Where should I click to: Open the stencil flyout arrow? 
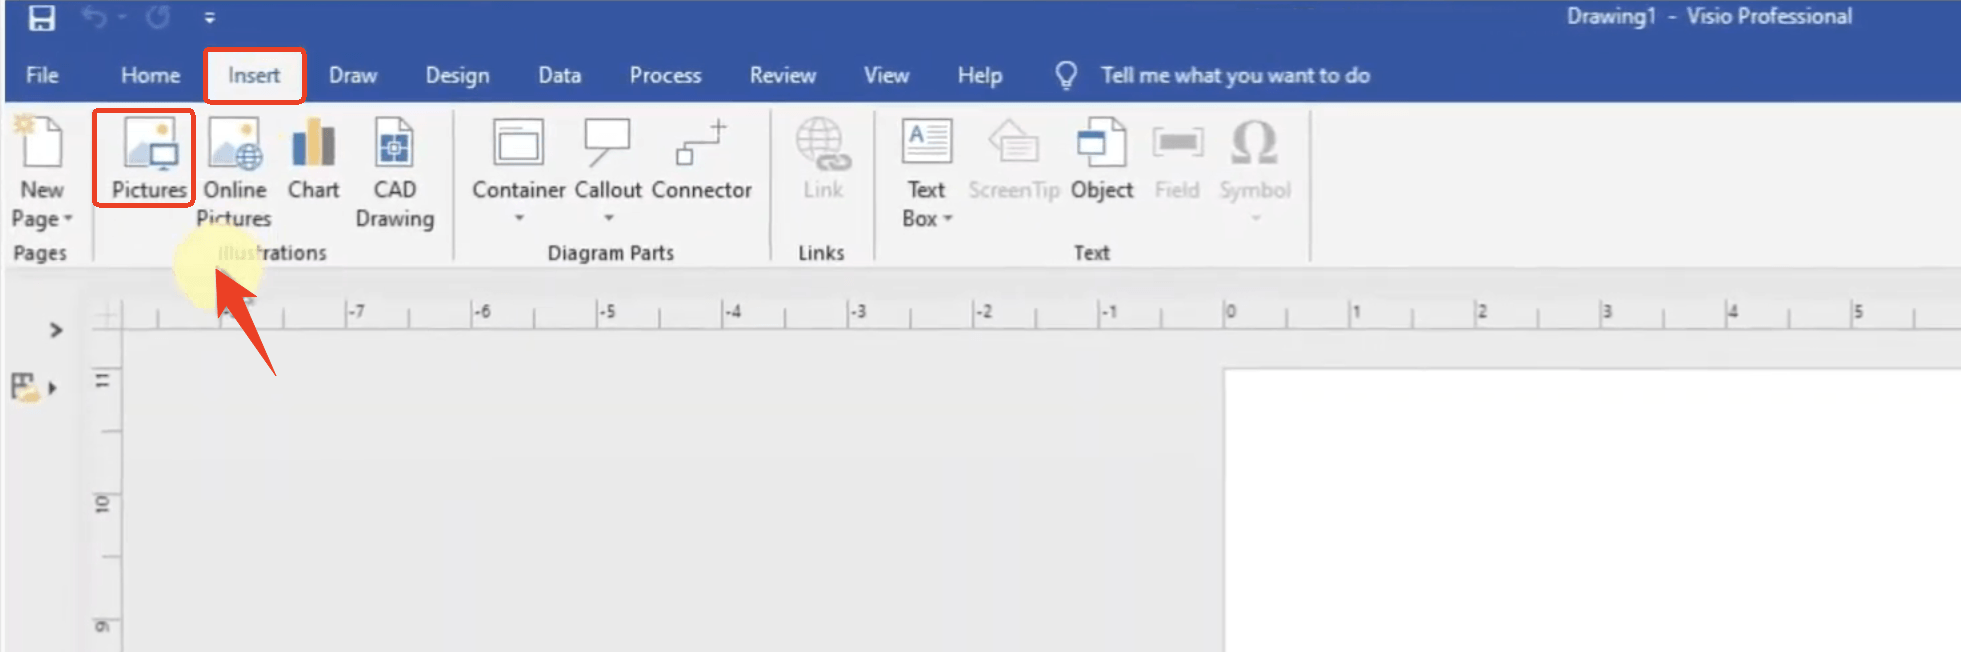click(x=52, y=388)
